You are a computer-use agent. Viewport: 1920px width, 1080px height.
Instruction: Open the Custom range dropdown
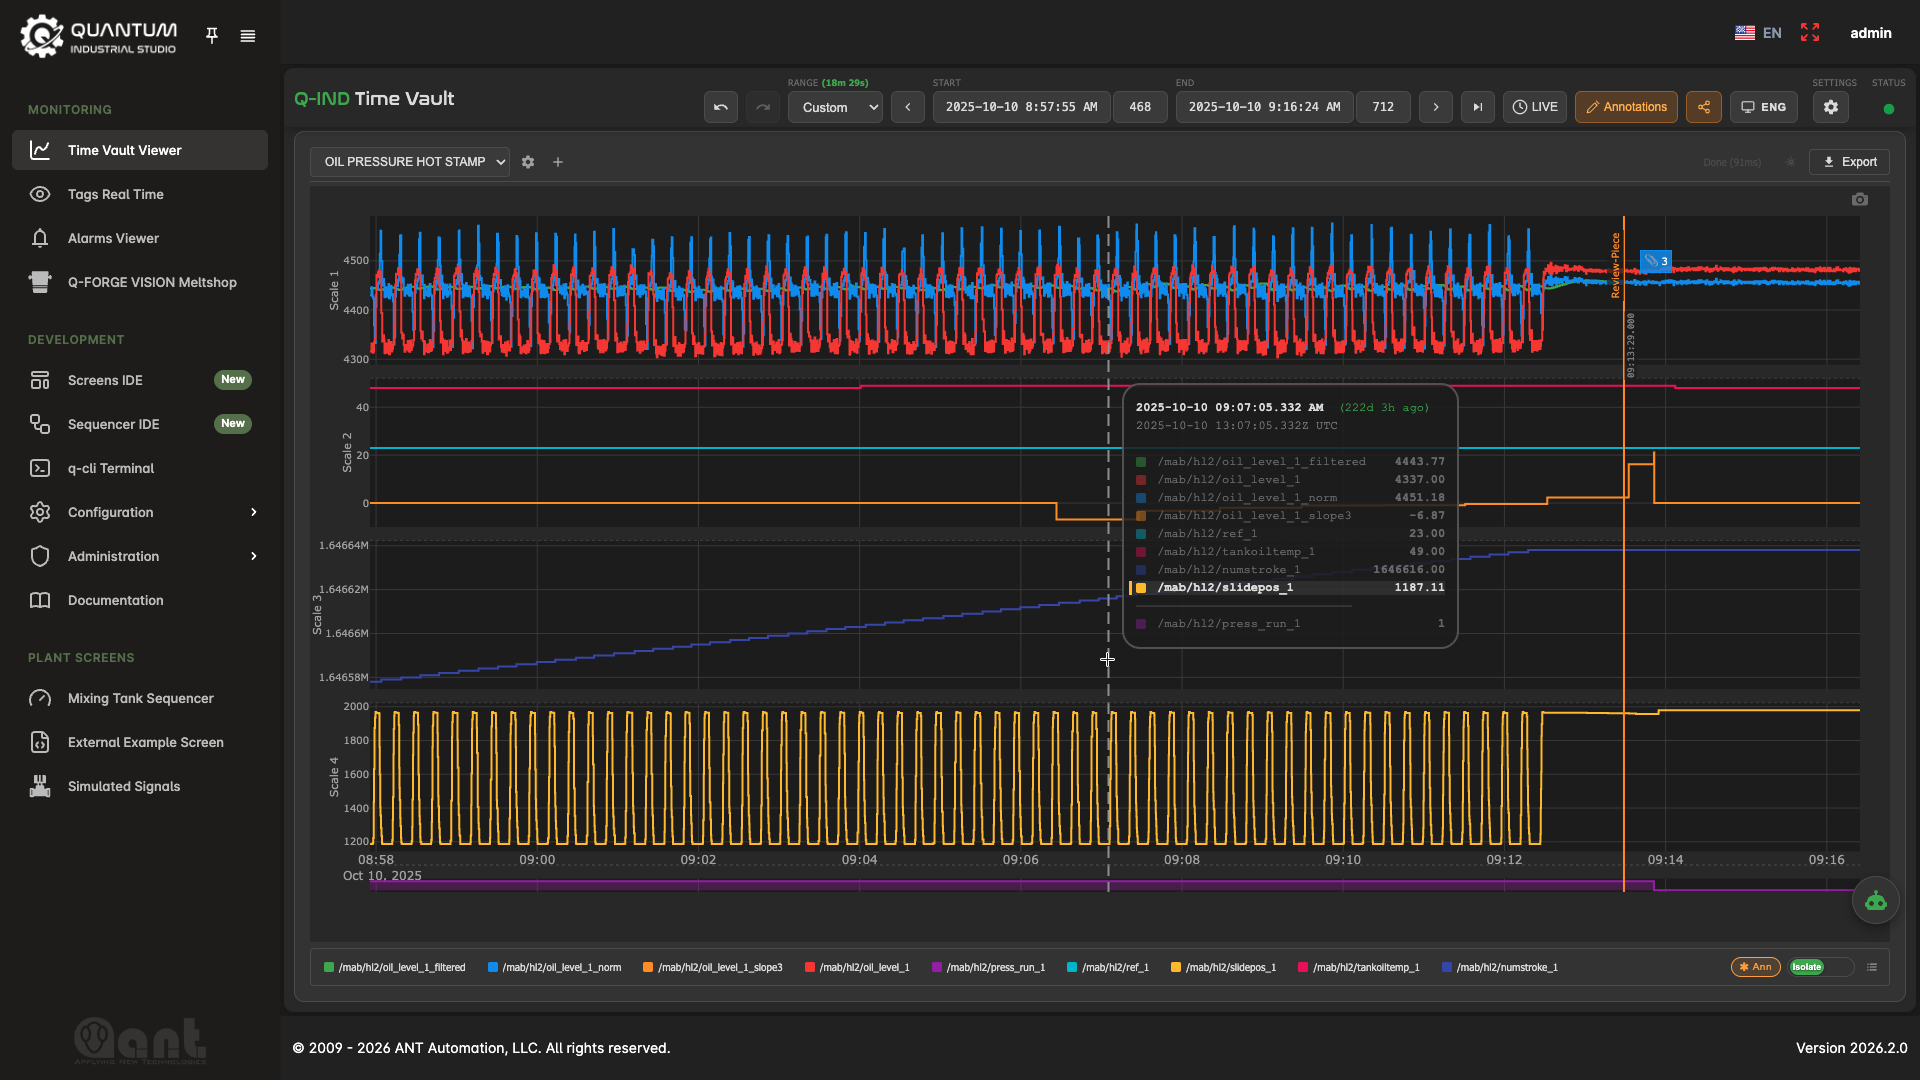point(835,107)
